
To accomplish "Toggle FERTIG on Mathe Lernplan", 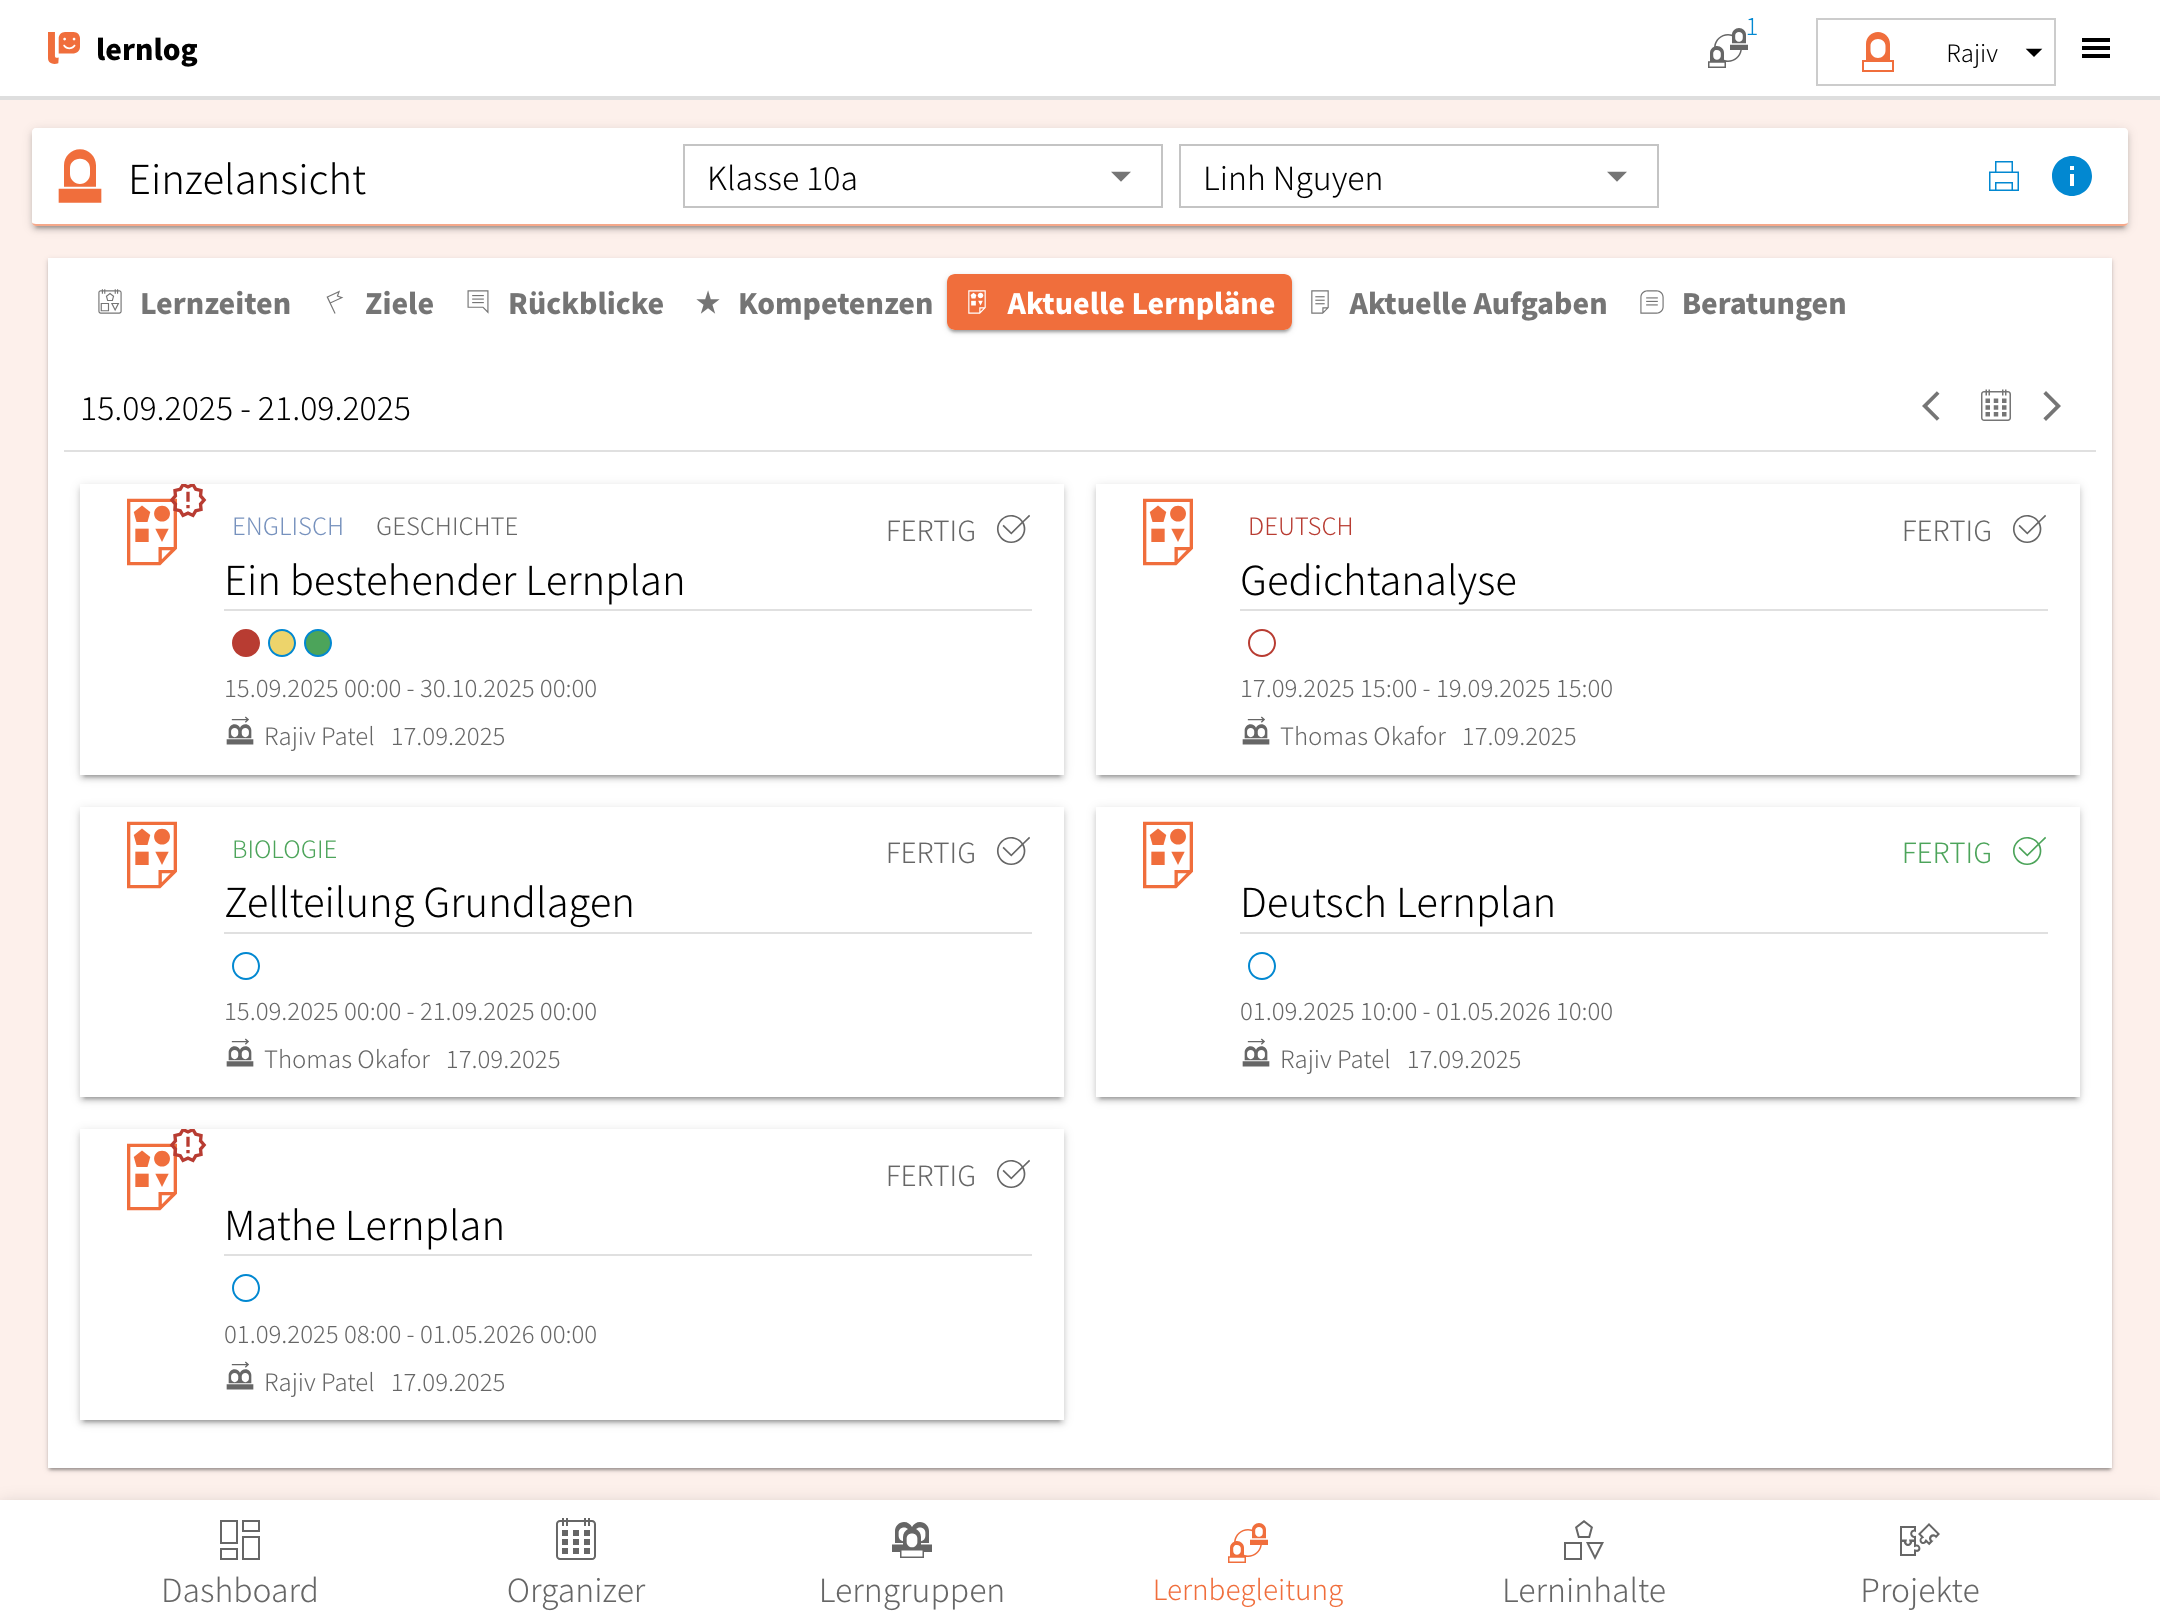I will pyautogui.click(x=1012, y=1175).
